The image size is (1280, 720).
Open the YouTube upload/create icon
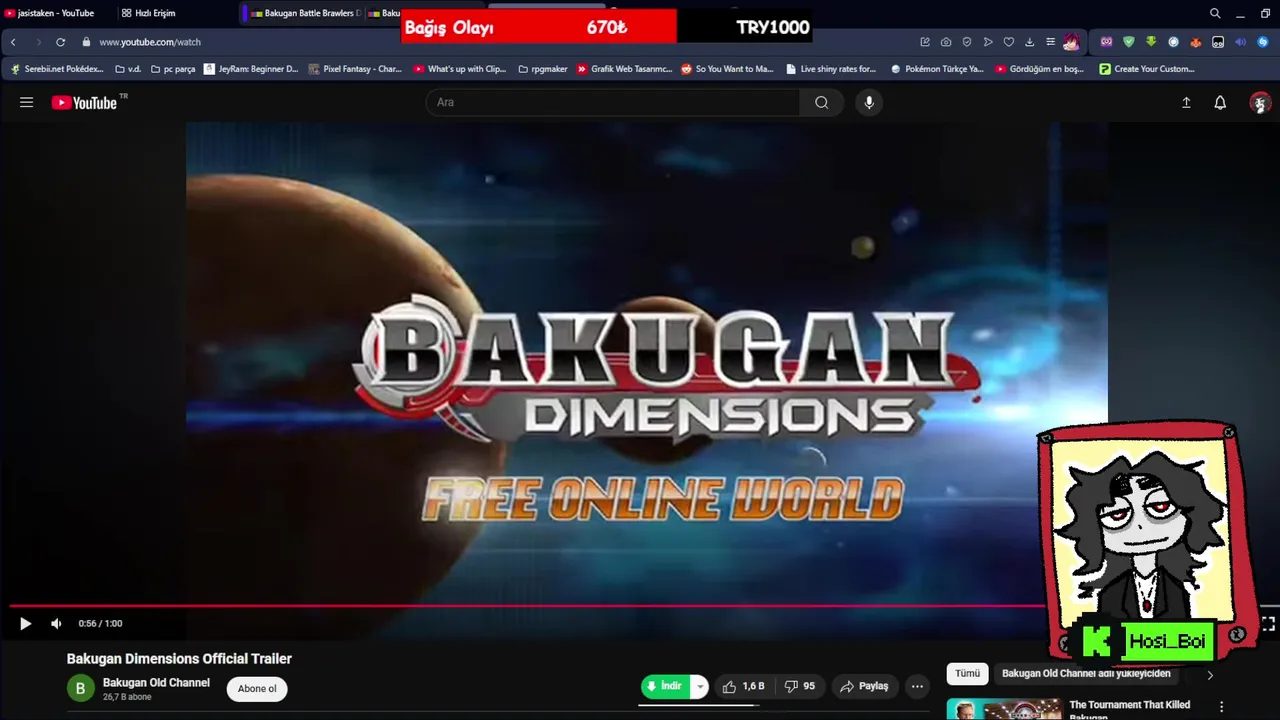1186,102
